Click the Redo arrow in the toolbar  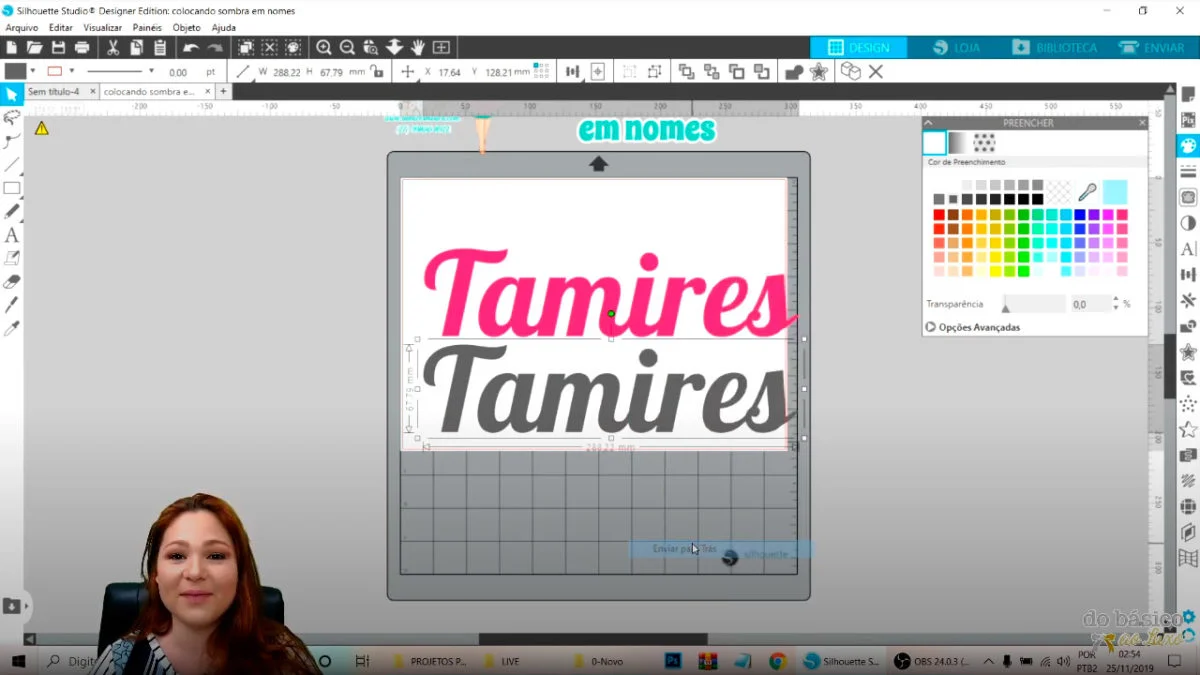pos(215,47)
